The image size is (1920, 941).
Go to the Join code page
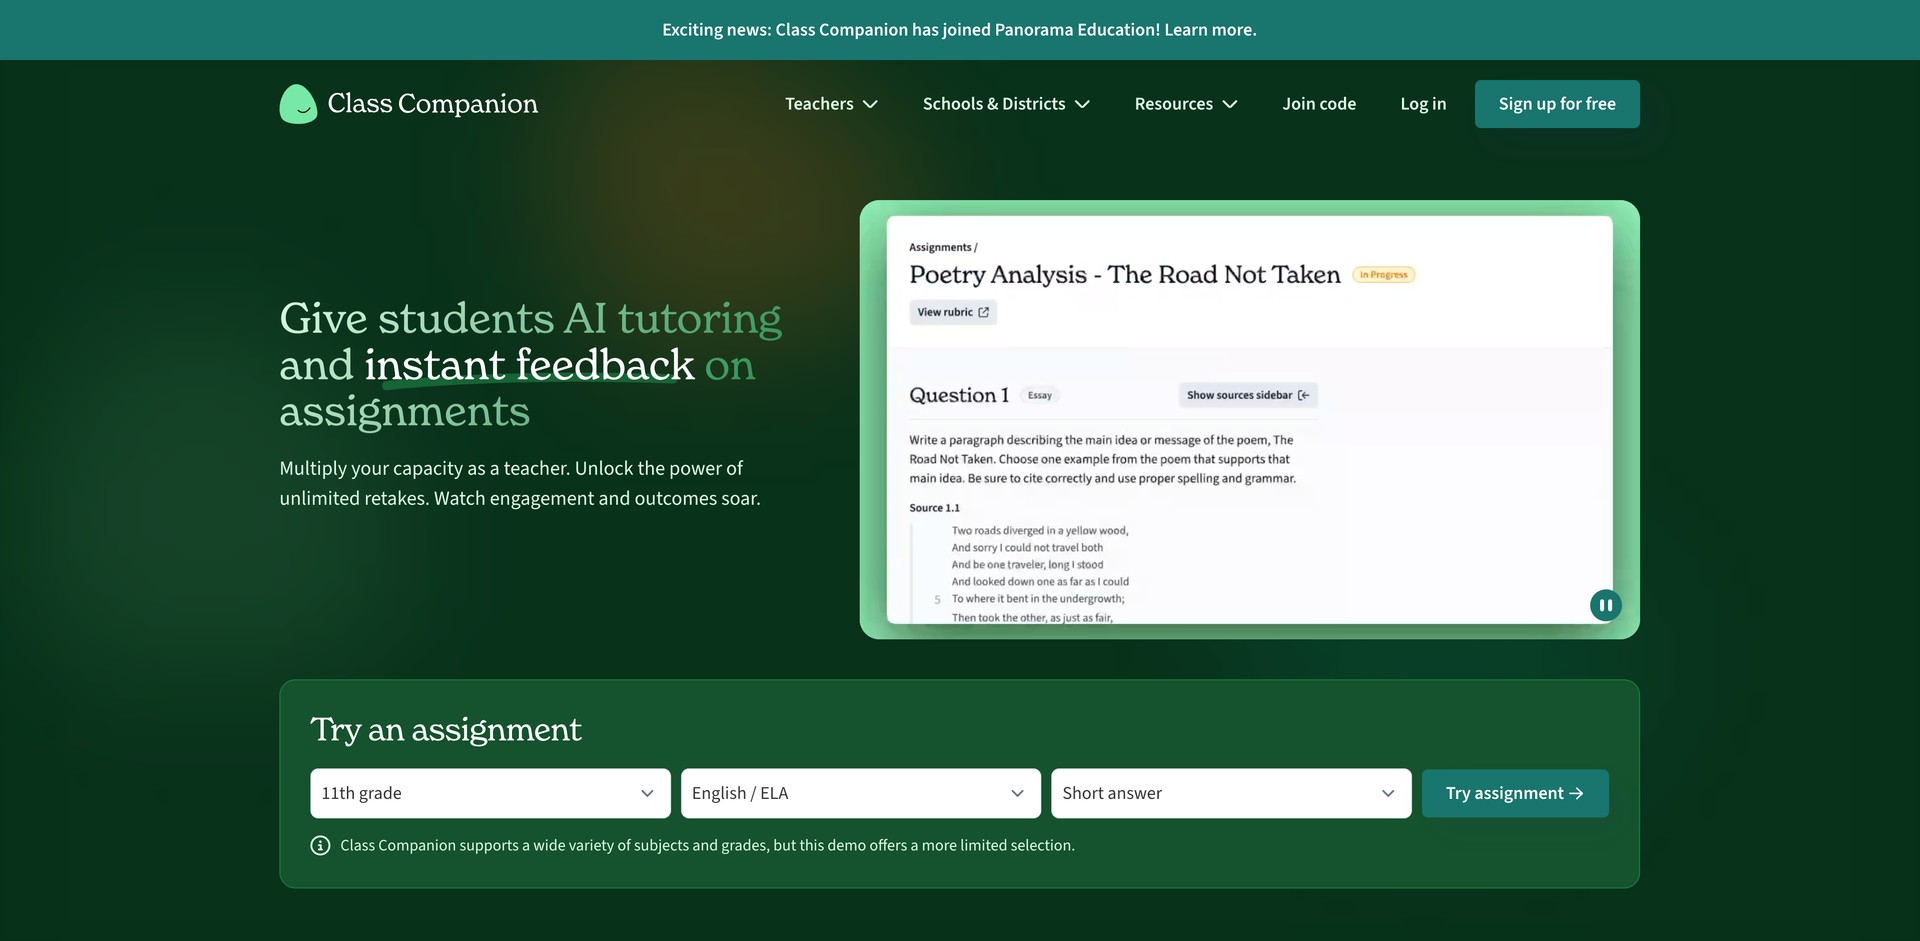click(x=1319, y=104)
